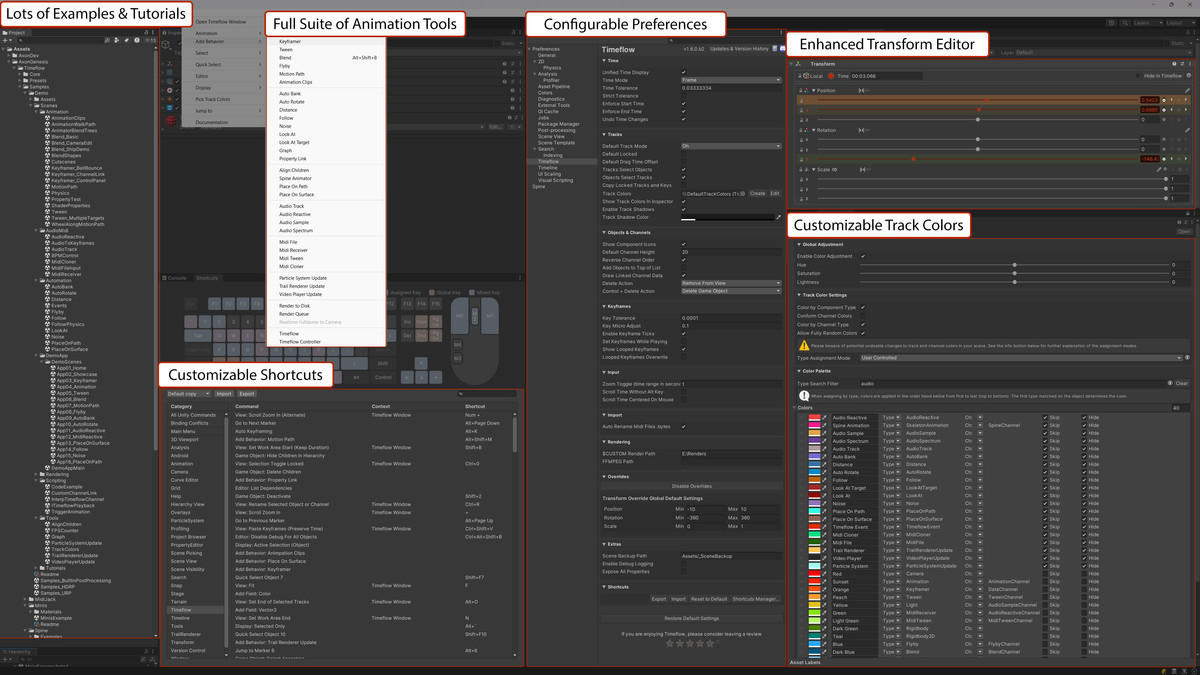Click the eyedropper in the Midi Cloner color row

pyautogui.click(x=825, y=535)
